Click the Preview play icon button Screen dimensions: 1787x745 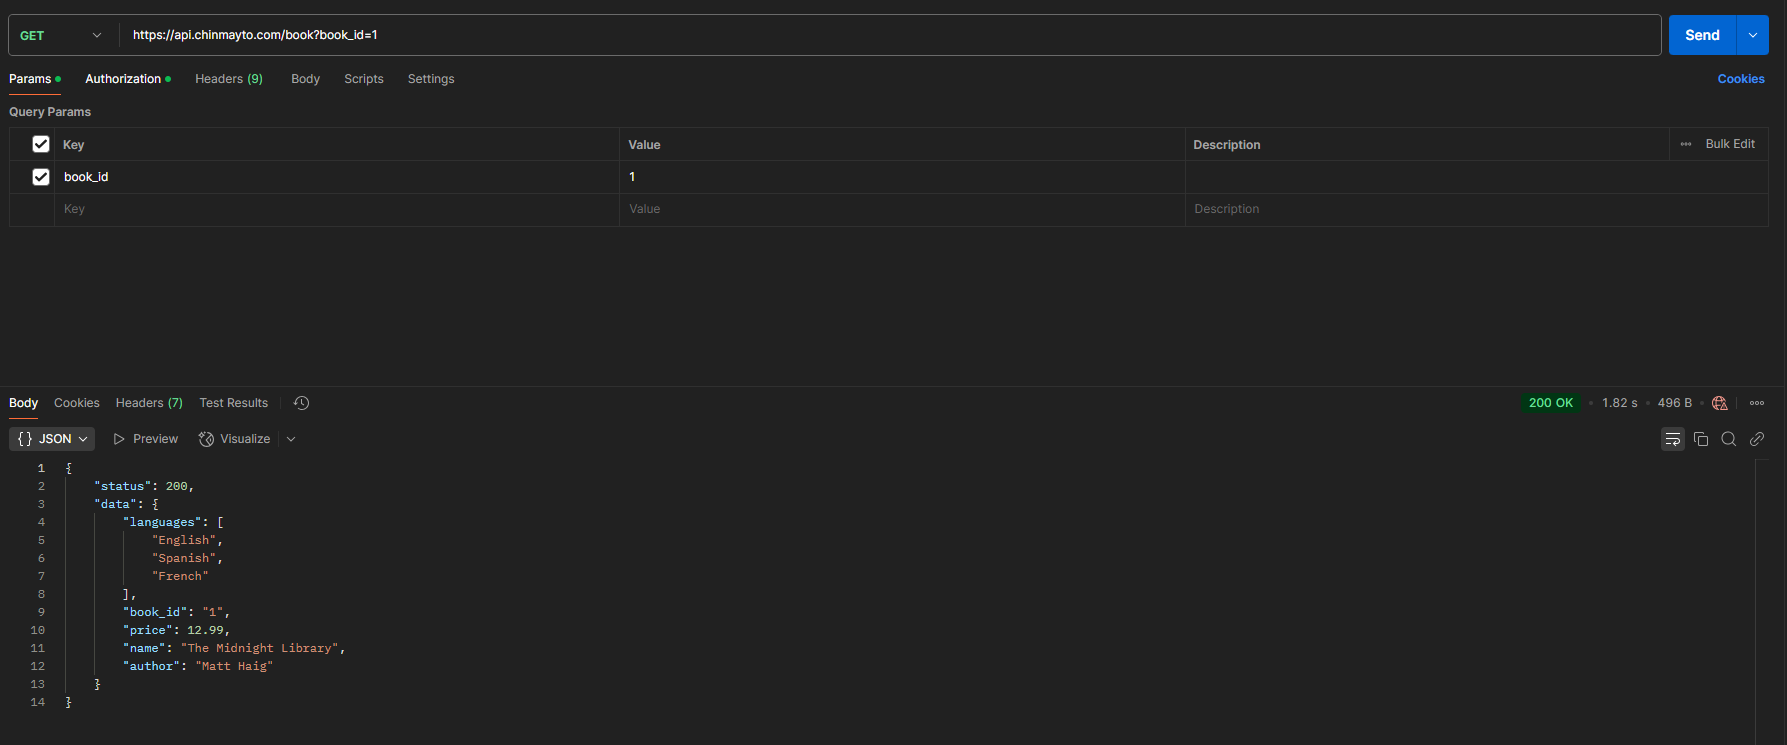pos(146,439)
